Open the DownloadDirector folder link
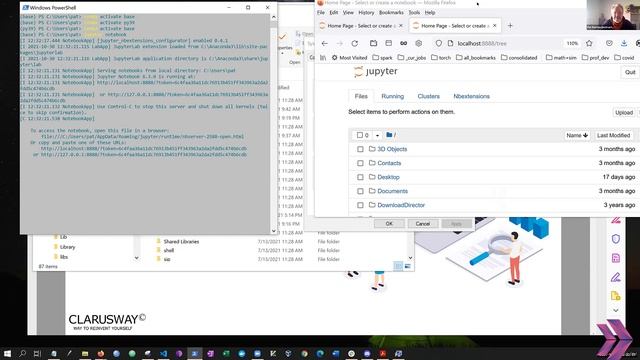 tap(401, 204)
